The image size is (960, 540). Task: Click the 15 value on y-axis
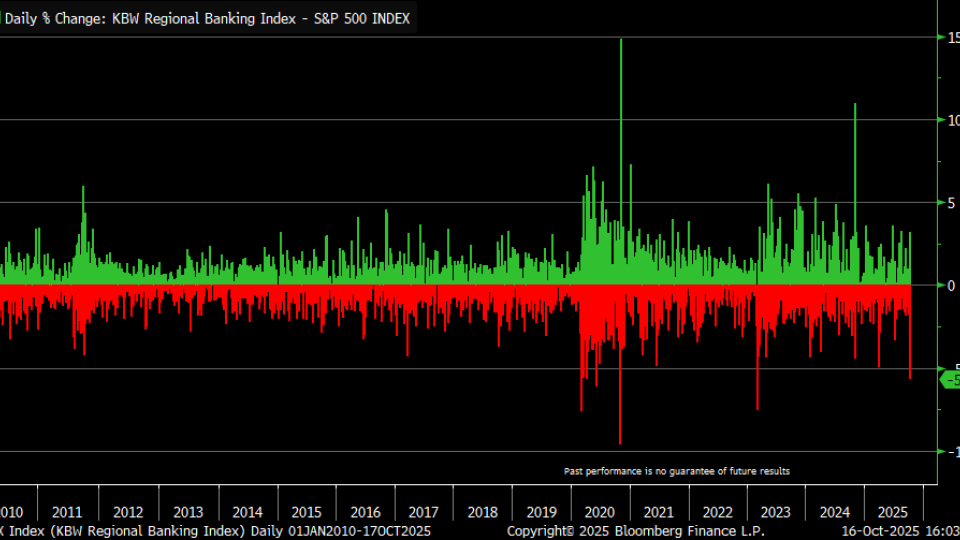(953, 37)
